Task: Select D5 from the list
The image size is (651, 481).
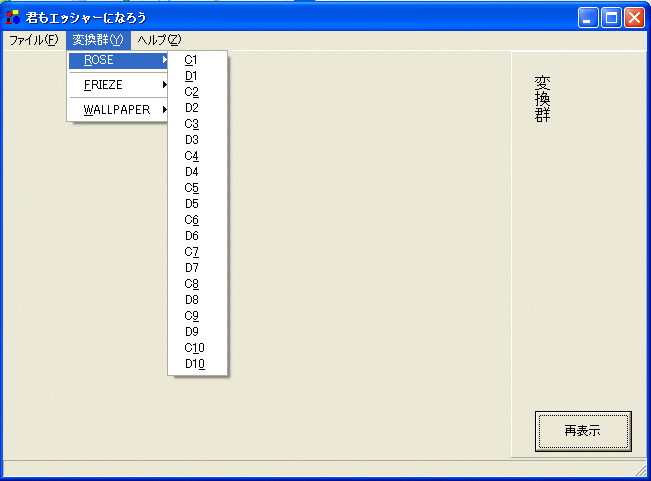Action: point(198,204)
